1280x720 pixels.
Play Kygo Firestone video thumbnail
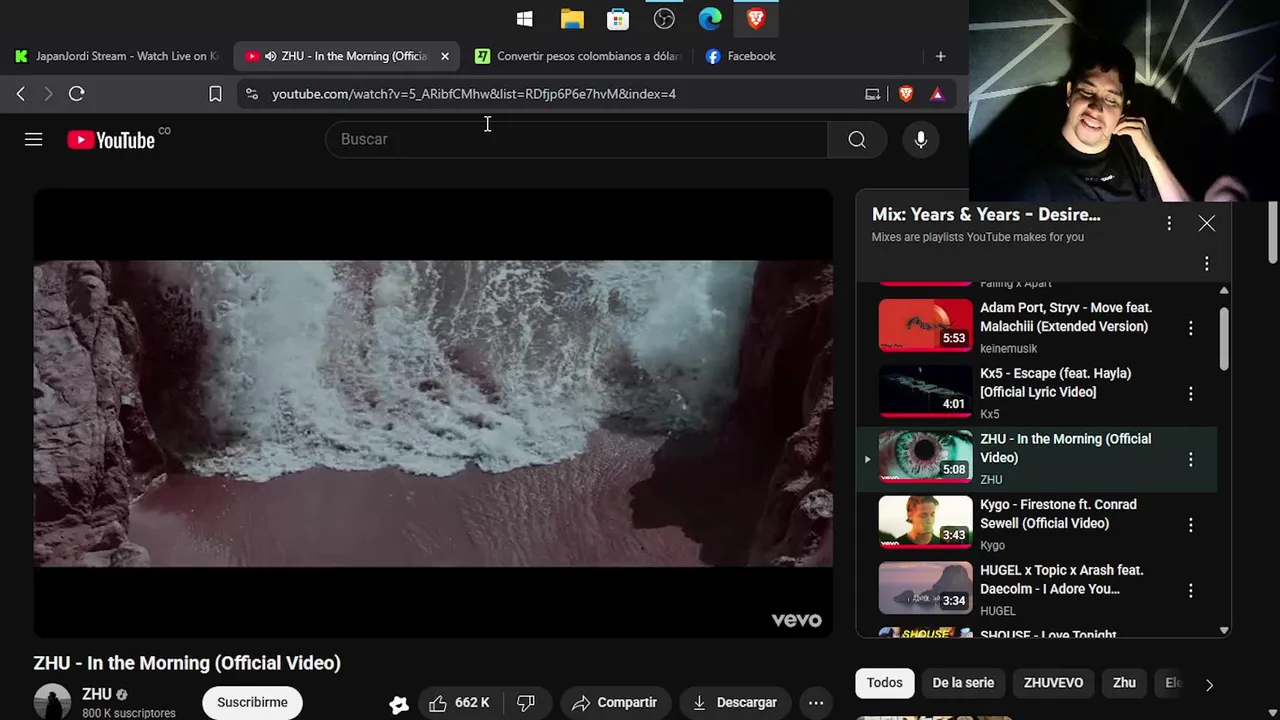(925, 522)
